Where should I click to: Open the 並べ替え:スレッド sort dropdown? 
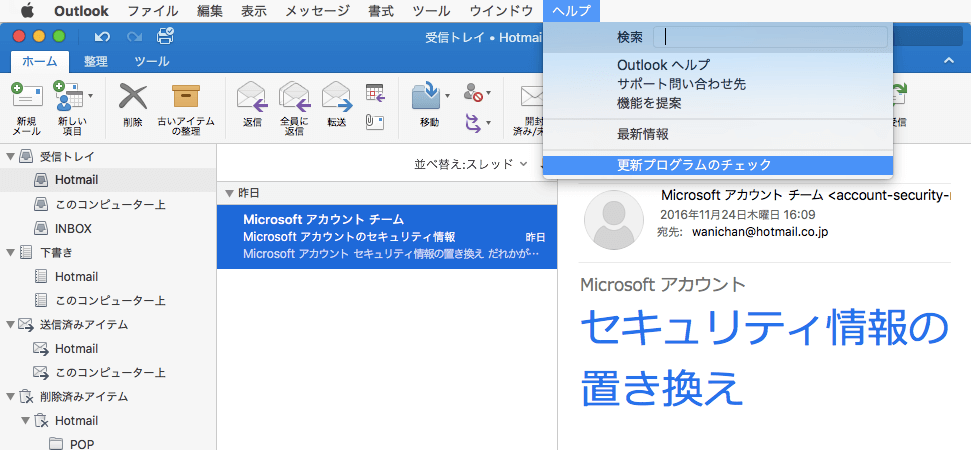point(471,165)
